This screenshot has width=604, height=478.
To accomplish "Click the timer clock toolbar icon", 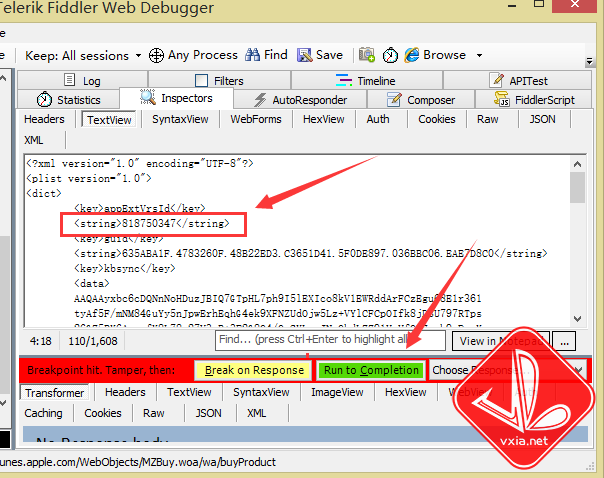I will pyautogui.click(x=390, y=55).
